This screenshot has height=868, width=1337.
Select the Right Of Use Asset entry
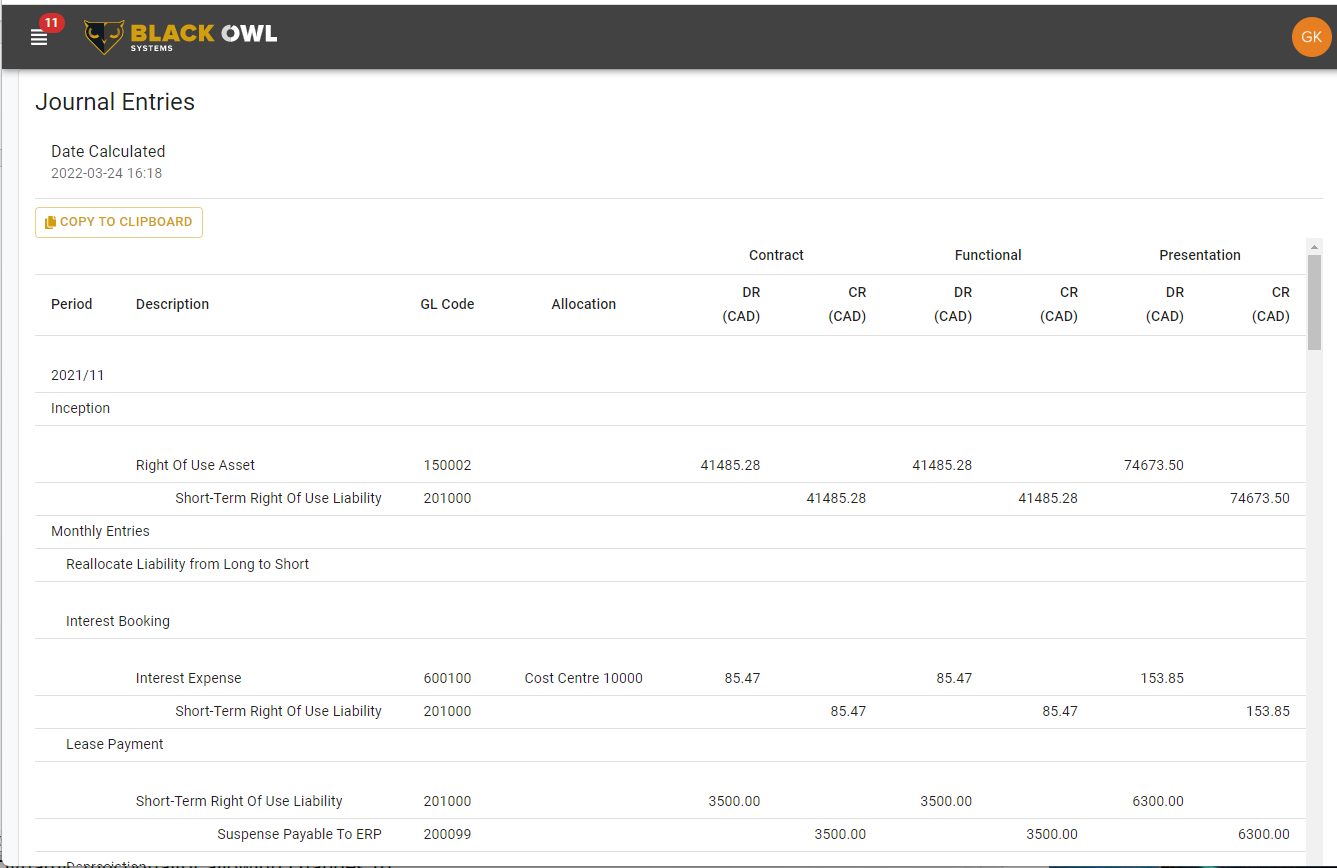pyautogui.click(x=195, y=465)
